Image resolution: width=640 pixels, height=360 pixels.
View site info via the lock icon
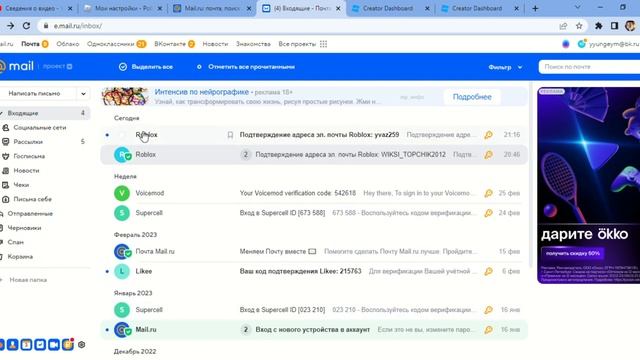[x=46, y=26]
